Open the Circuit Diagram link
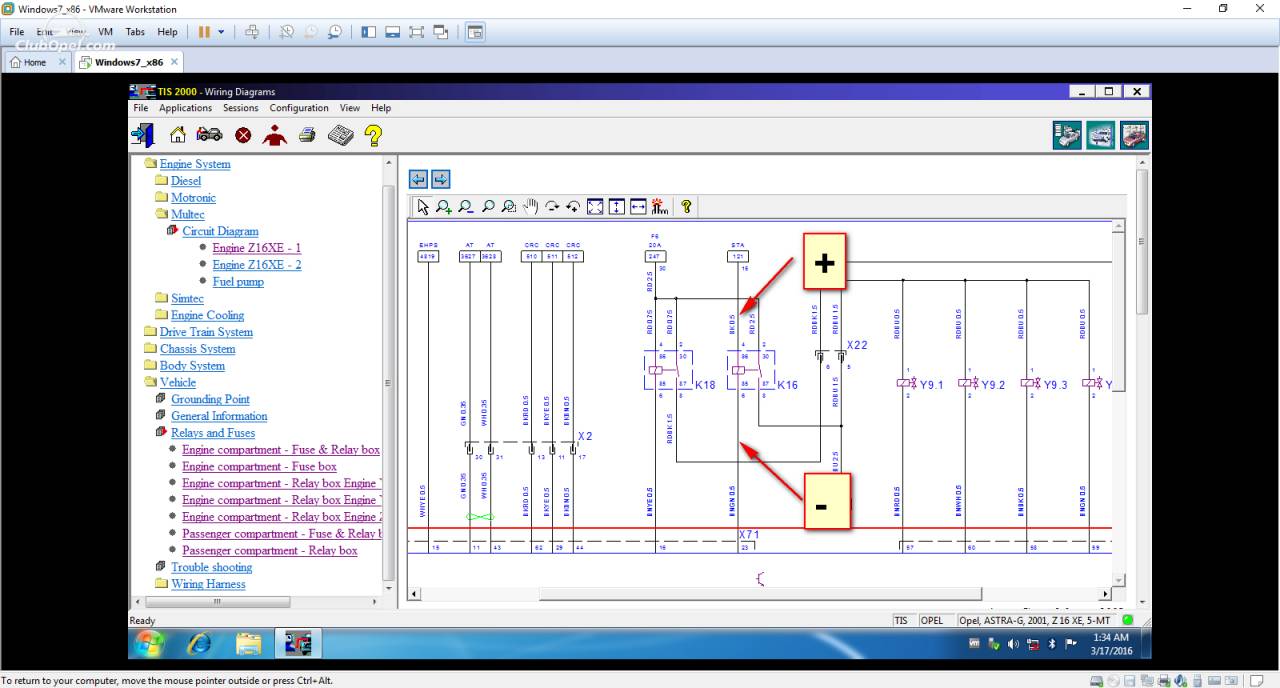The width and height of the screenshot is (1280, 688). click(x=220, y=231)
